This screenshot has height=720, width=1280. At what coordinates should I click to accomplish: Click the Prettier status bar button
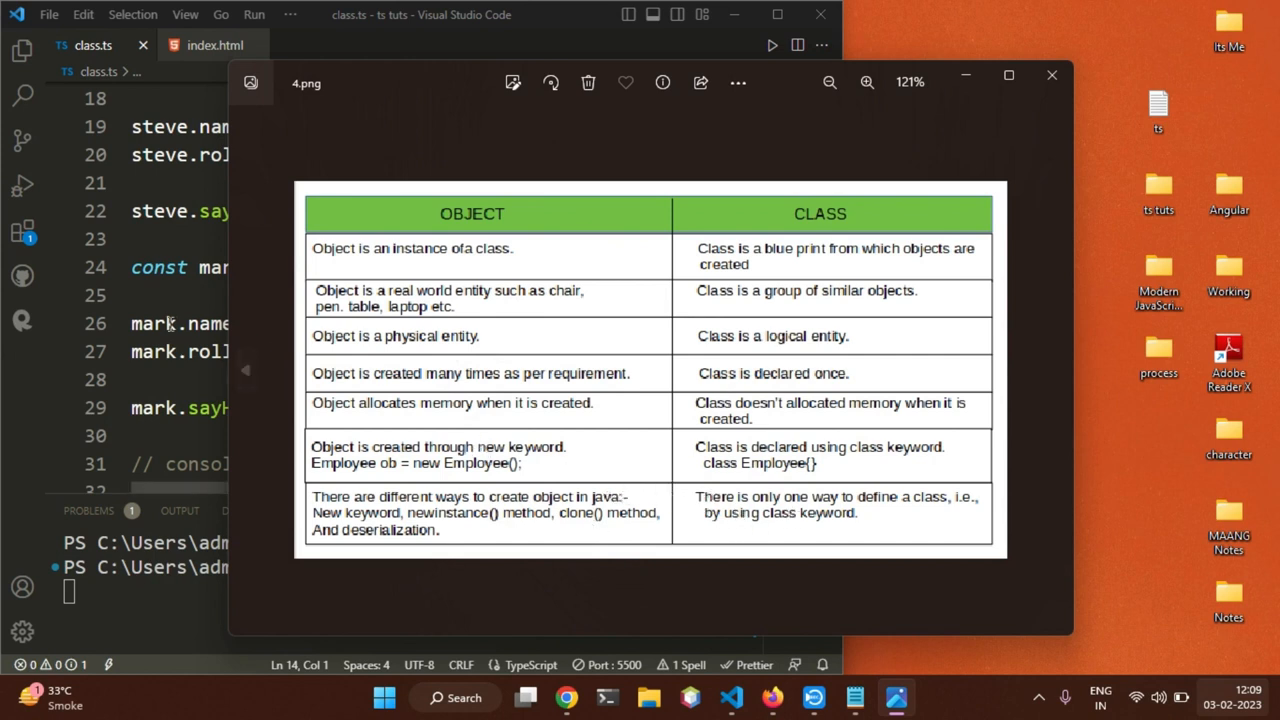tap(747, 665)
